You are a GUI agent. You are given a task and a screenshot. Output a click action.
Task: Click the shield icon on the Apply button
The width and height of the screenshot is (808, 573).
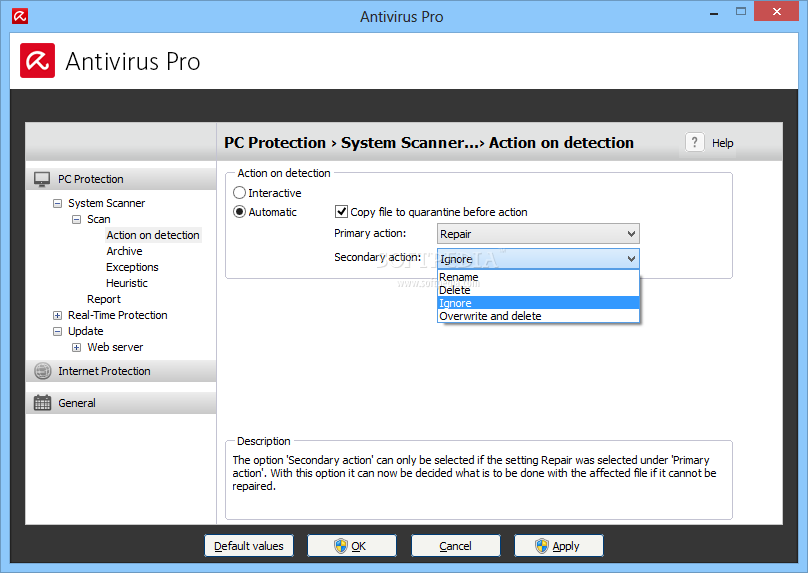(x=542, y=546)
